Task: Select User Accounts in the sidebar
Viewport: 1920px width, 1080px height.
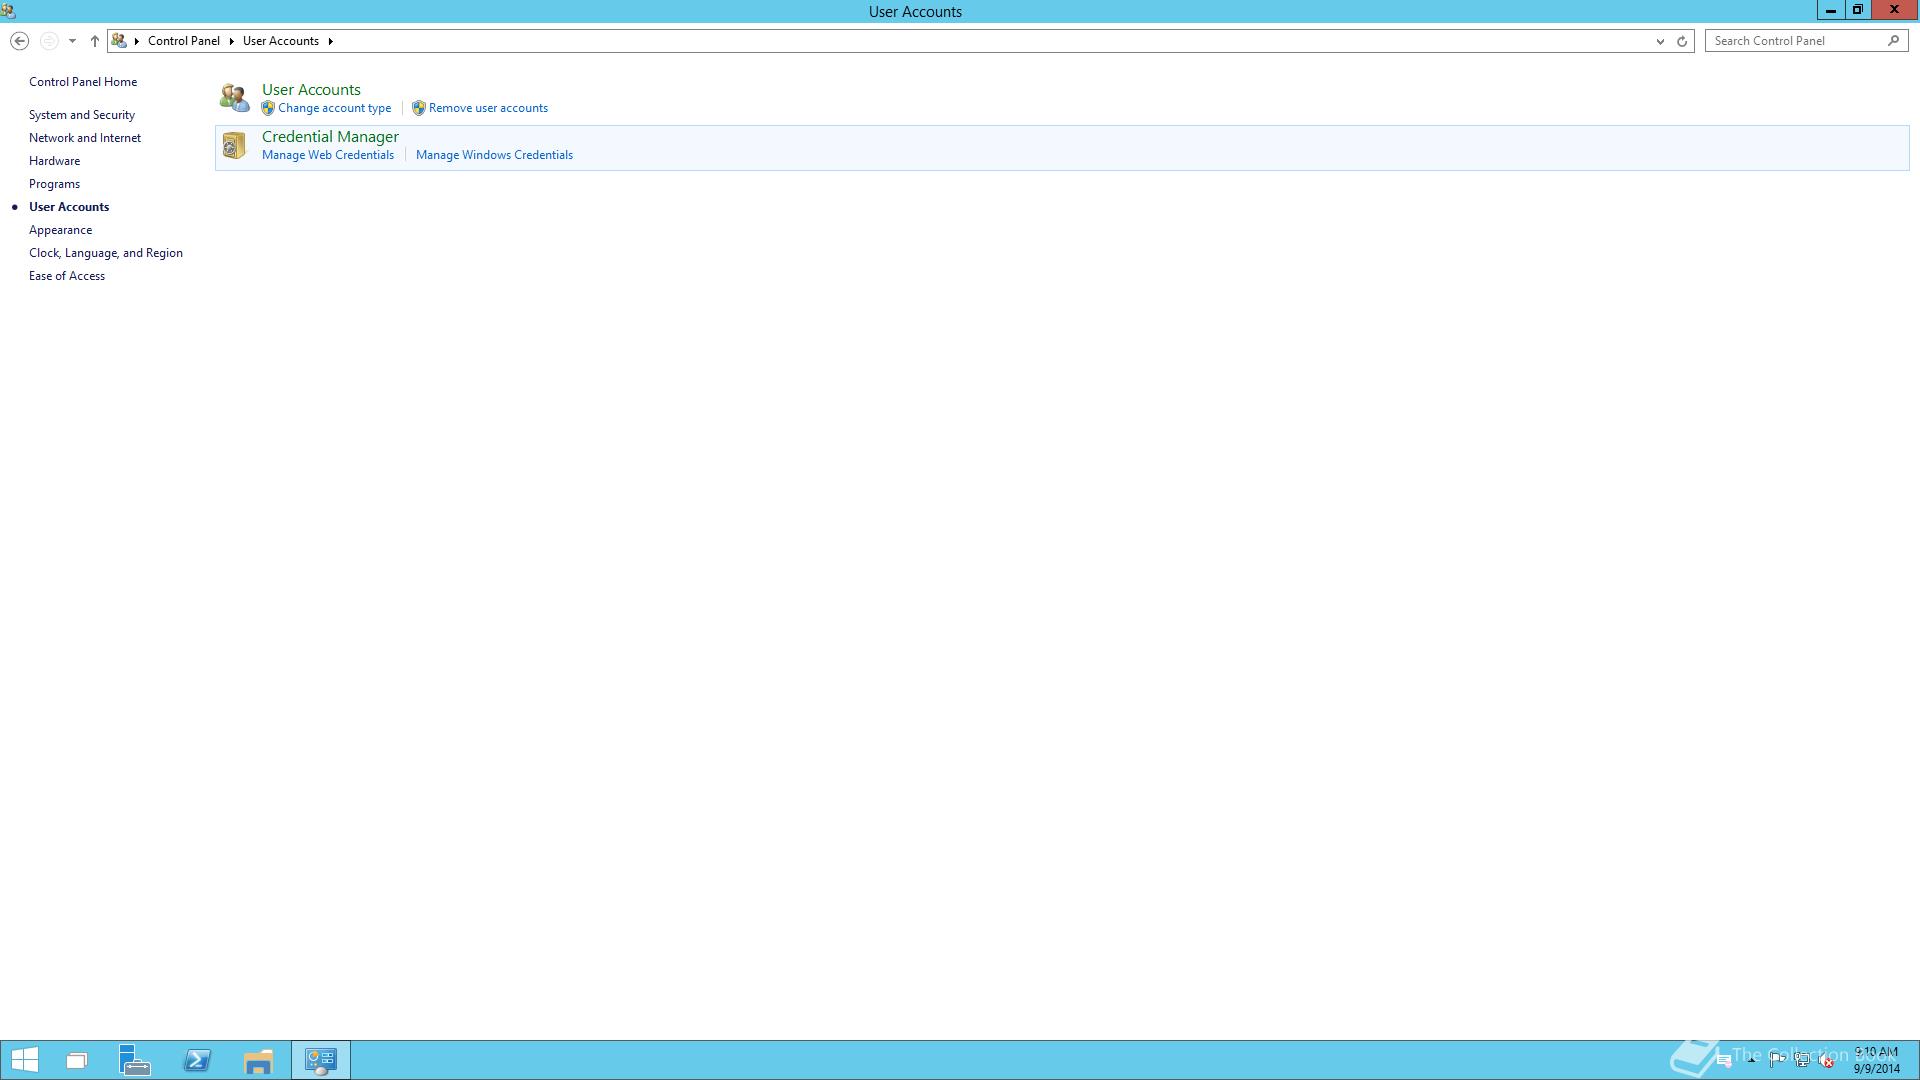Action: click(69, 207)
